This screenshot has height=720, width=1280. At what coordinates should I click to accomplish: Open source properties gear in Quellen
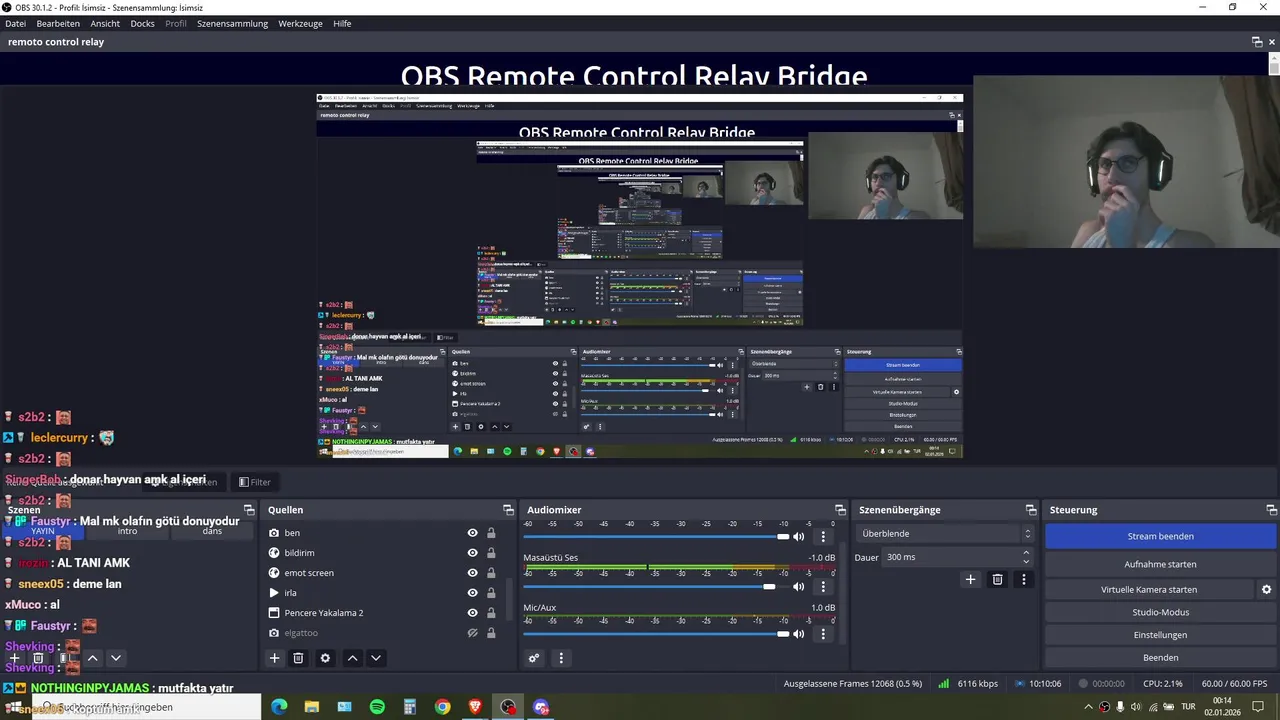(325, 658)
